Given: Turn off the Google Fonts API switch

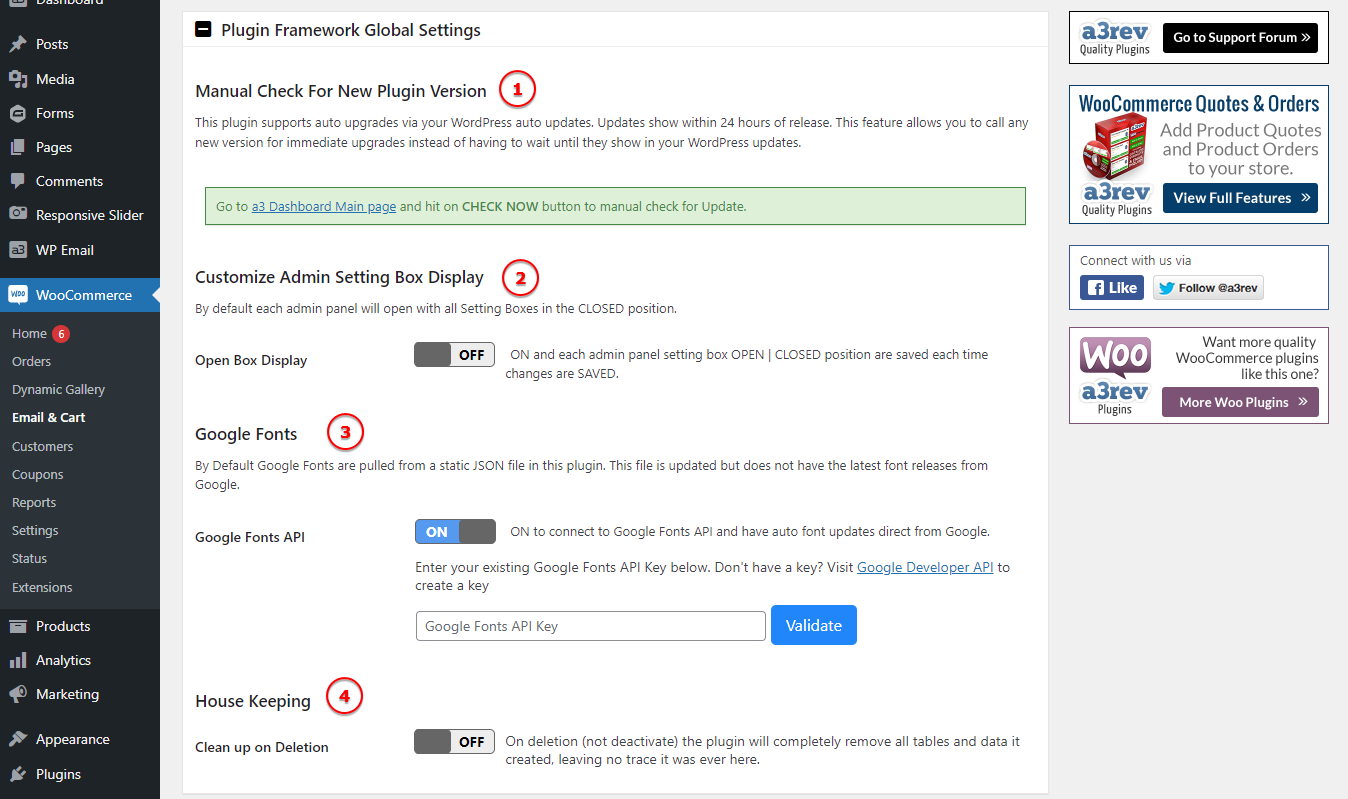Looking at the screenshot, I should click(x=455, y=532).
